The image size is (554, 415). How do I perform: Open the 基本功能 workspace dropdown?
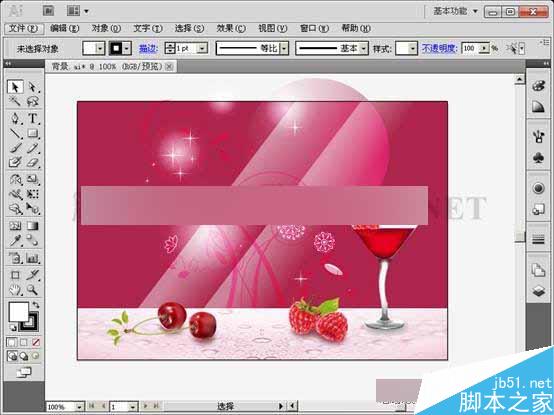pyautogui.click(x=455, y=11)
